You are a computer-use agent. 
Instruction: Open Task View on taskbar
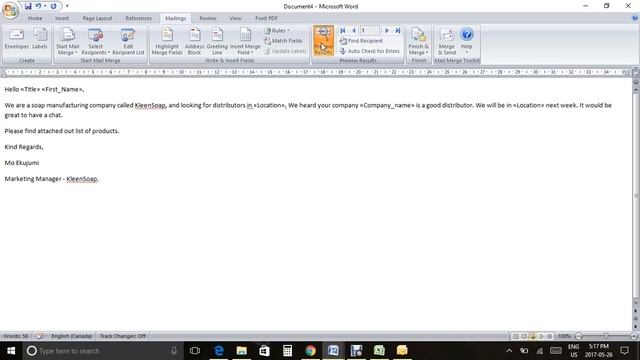[x=195, y=351]
